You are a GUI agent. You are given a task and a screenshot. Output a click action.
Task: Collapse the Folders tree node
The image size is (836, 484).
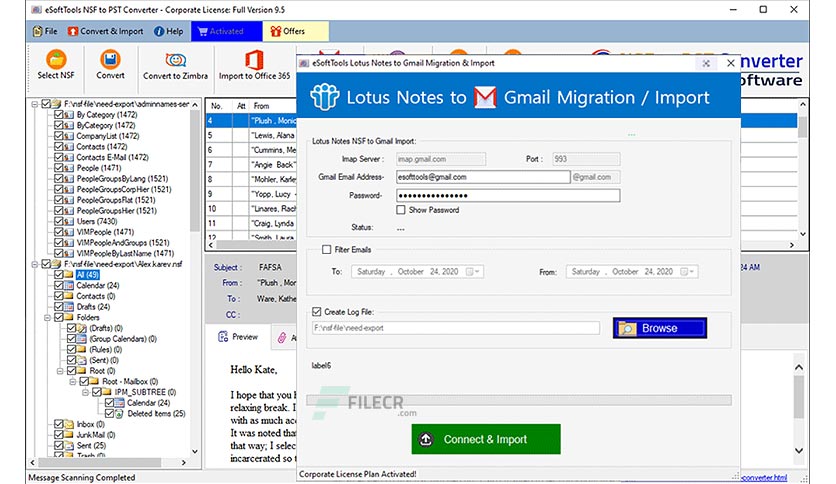pos(47,317)
